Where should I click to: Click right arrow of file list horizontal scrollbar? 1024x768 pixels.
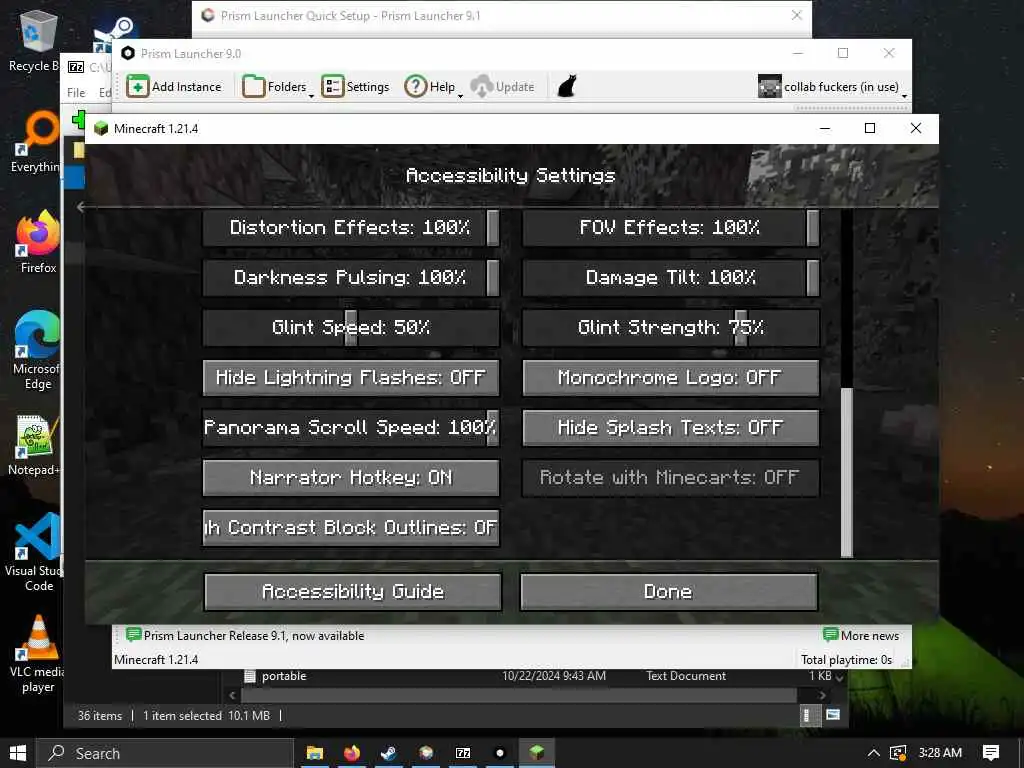[x=822, y=696]
